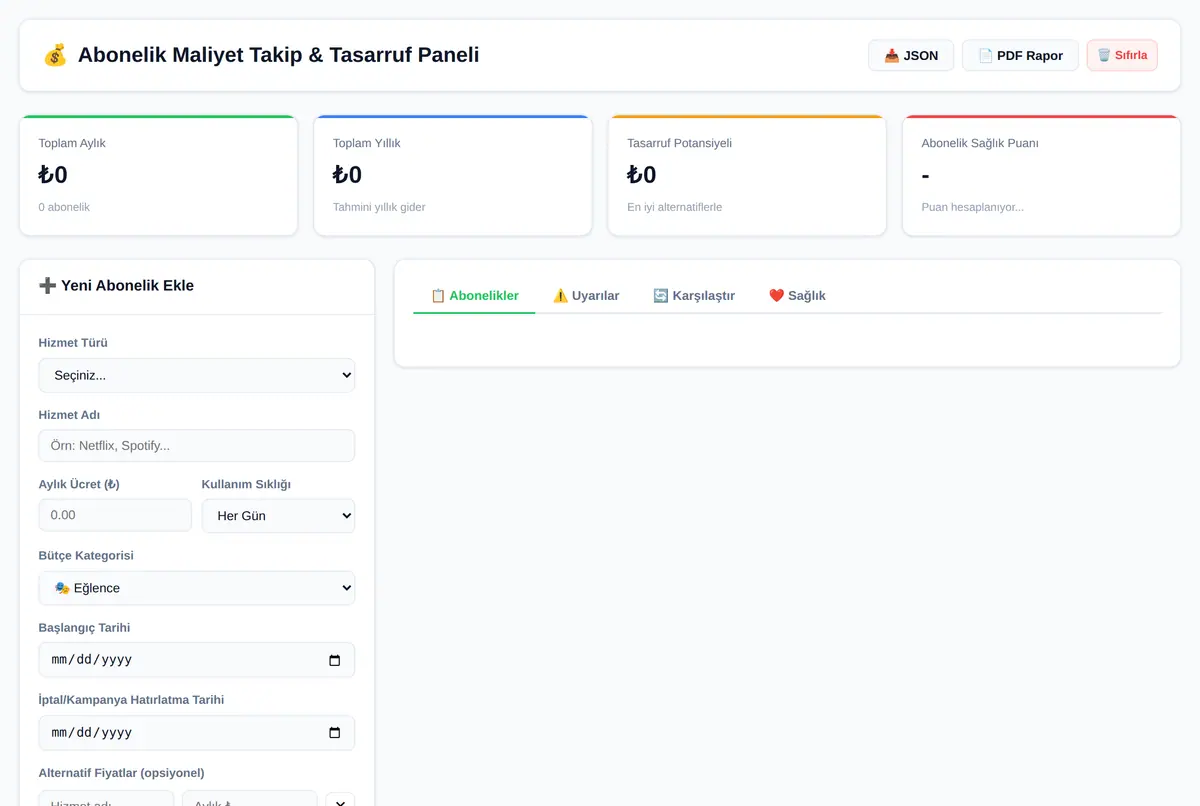Viewport: 1200px width, 806px height.
Task: Generate a report via PDF Rapor
Action: click(1020, 55)
